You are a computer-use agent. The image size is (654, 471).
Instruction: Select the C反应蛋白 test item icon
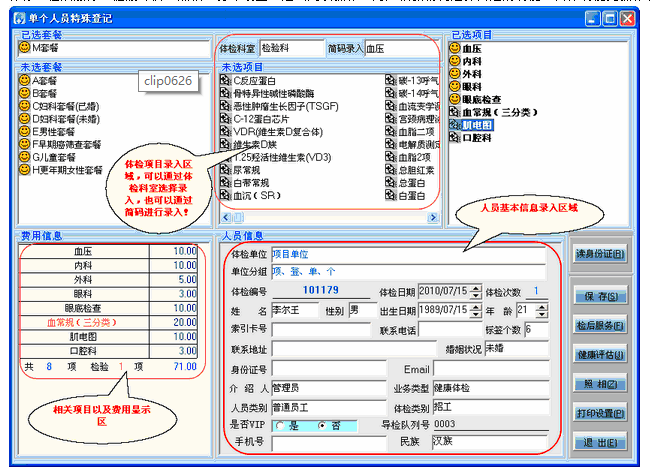[225, 79]
